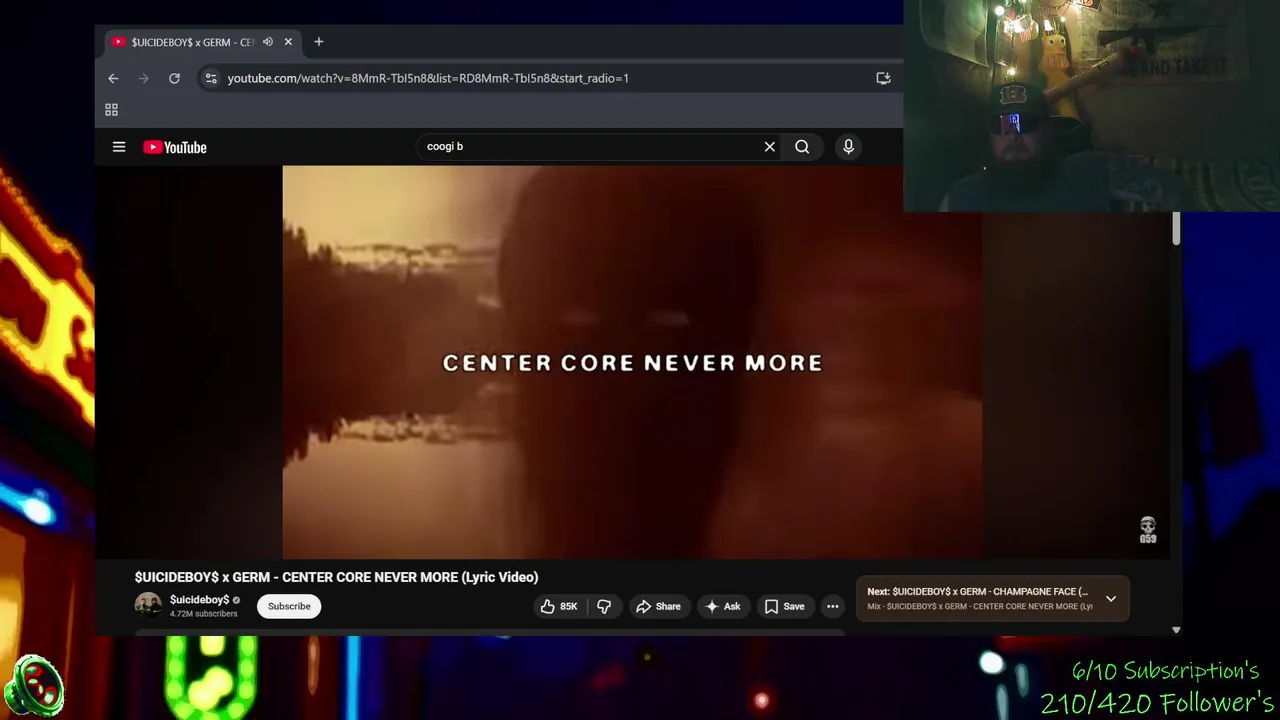Viewport: 1280px width, 720px height.
Task: Subscribe to the $uicideboy$ channel
Action: 289,606
